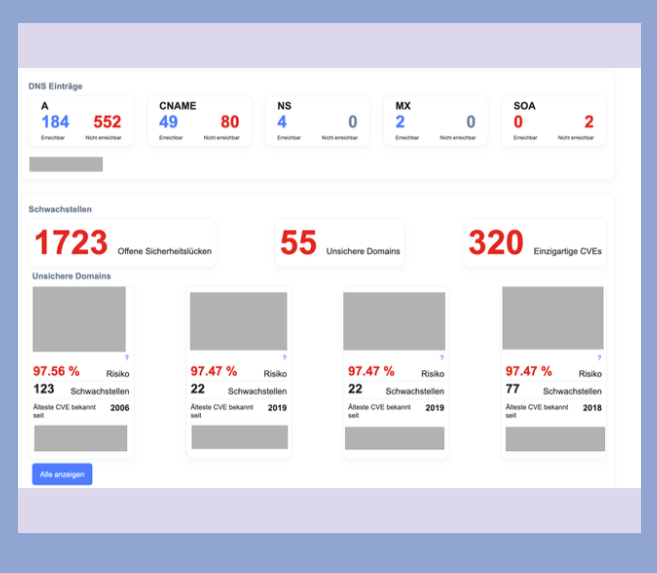Click the help question mark on the 97.56 % card
This screenshot has height=573, width=657.
pyautogui.click(x=127, y=357)
